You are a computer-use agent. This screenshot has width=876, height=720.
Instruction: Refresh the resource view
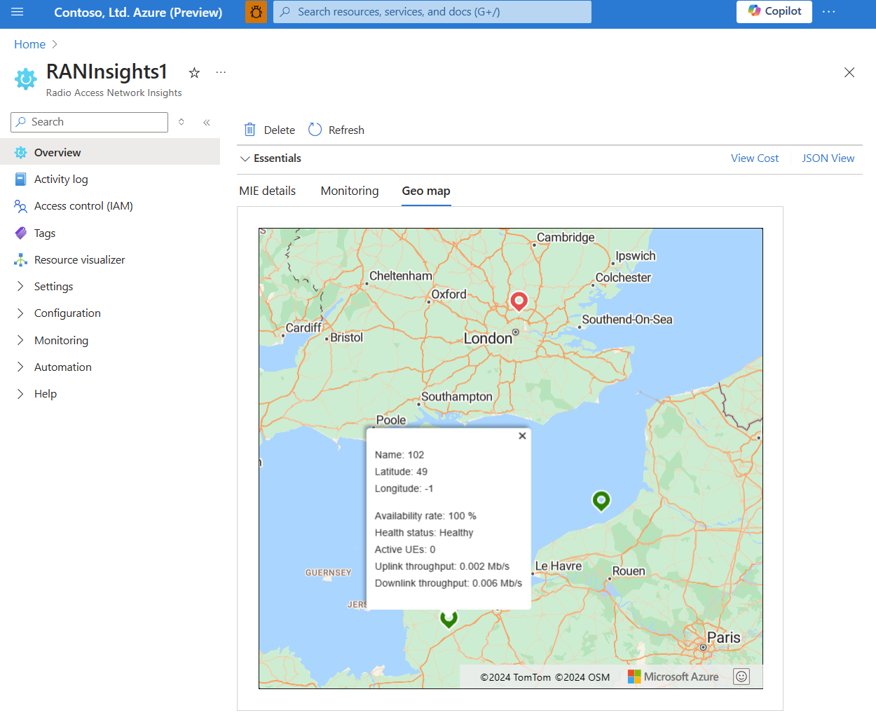336,130
